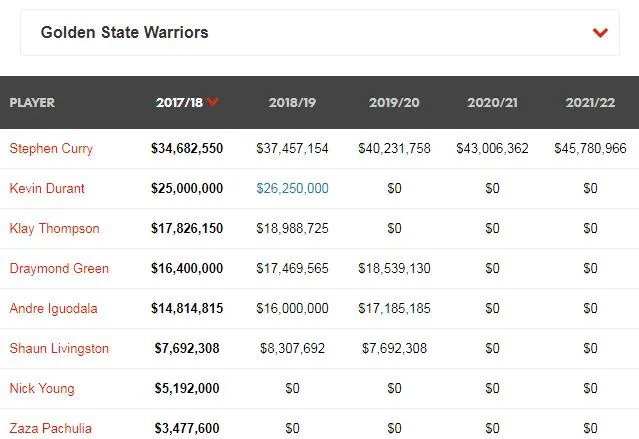639x439 pixels.
Task: Click Stephen Curry's $34,682,550 salary cell
Action: [x=187, y=148]
